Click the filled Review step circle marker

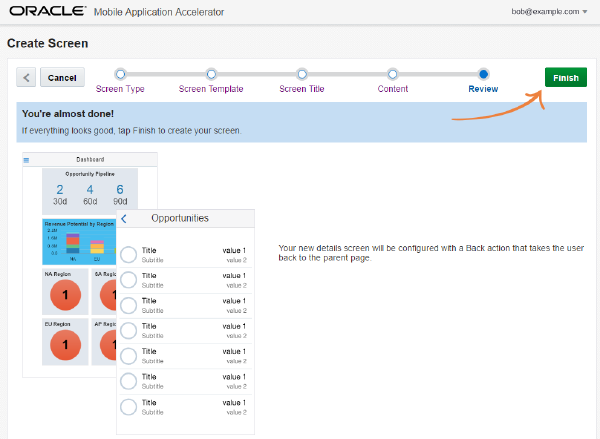click(483, 74)
